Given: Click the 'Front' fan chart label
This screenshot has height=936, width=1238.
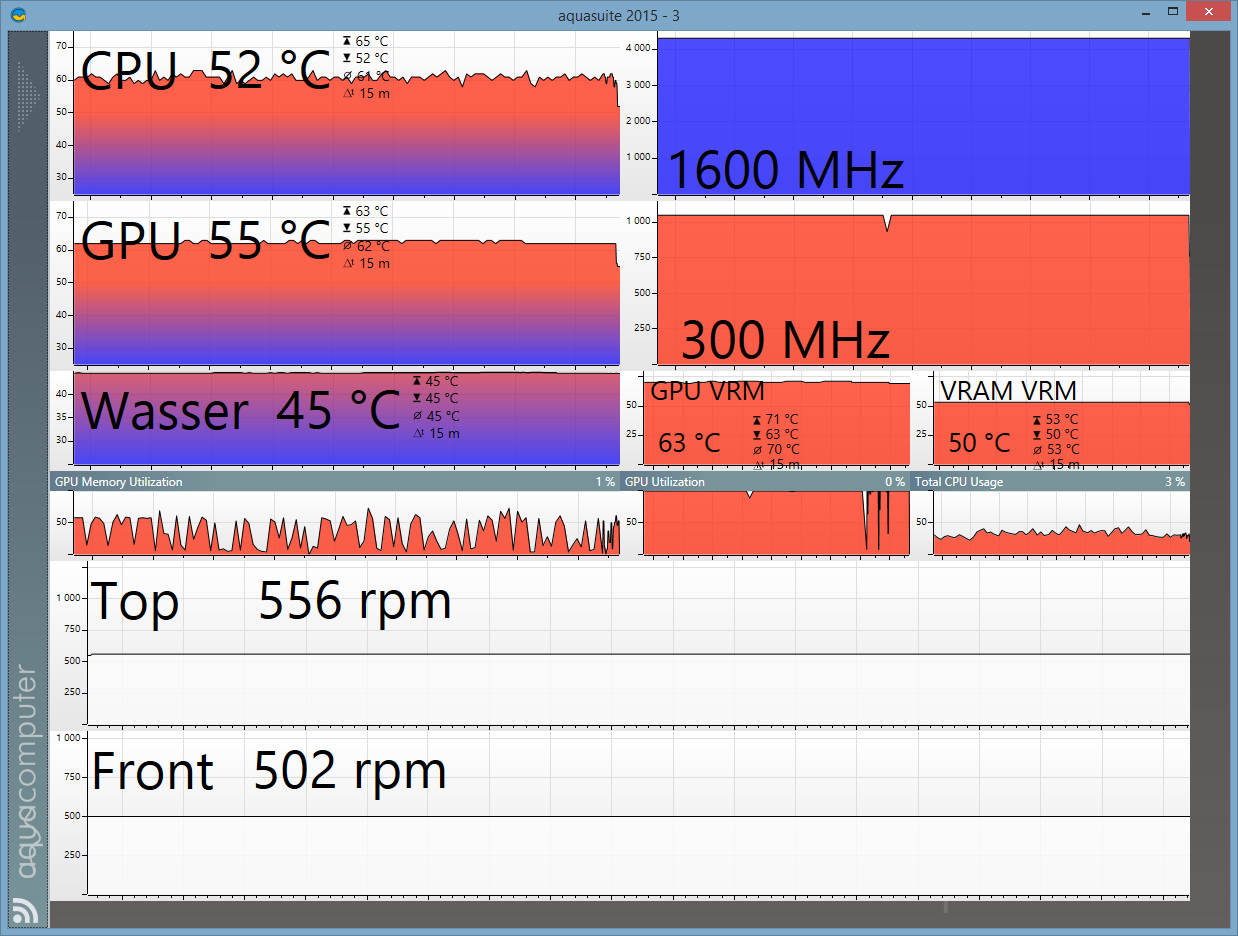Looking at the screenshot, I should [x=153, y=772].
